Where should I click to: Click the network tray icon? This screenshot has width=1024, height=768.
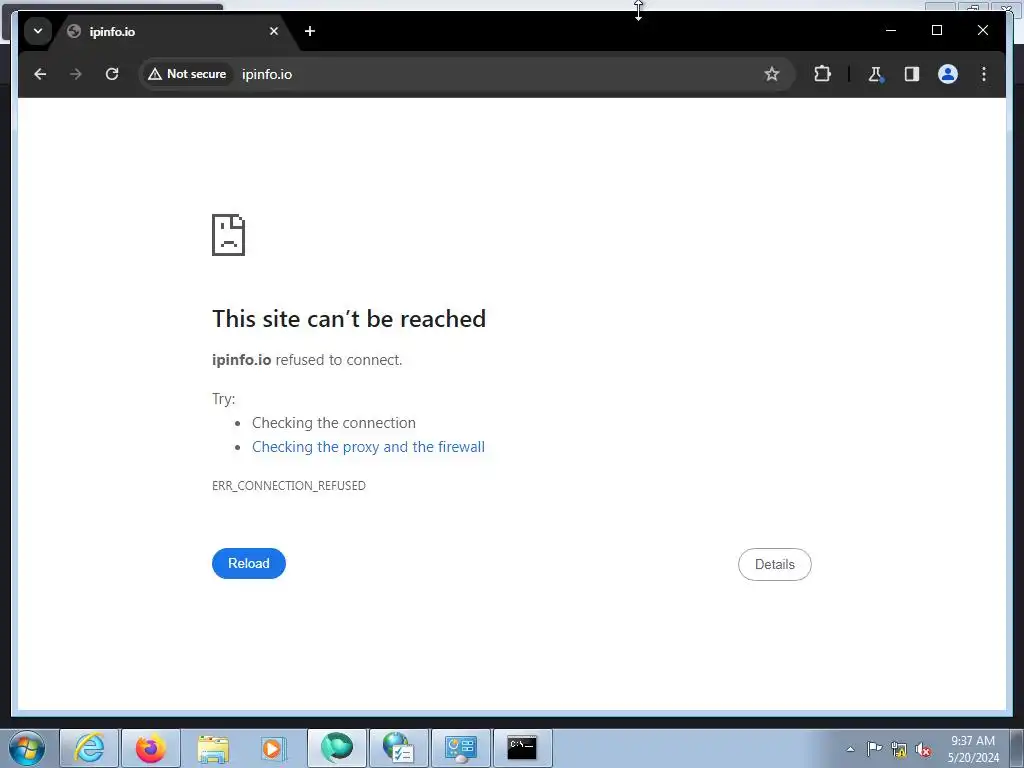(x=899, y=750)
